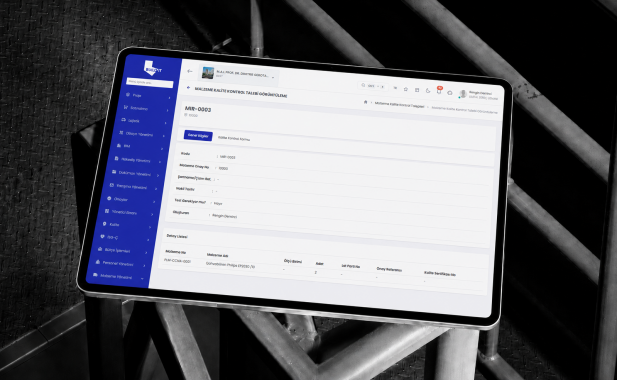The width and height of the screenshot is (617, 380).
Task: Open notifications bell with red badge
Action: [439, 91]
